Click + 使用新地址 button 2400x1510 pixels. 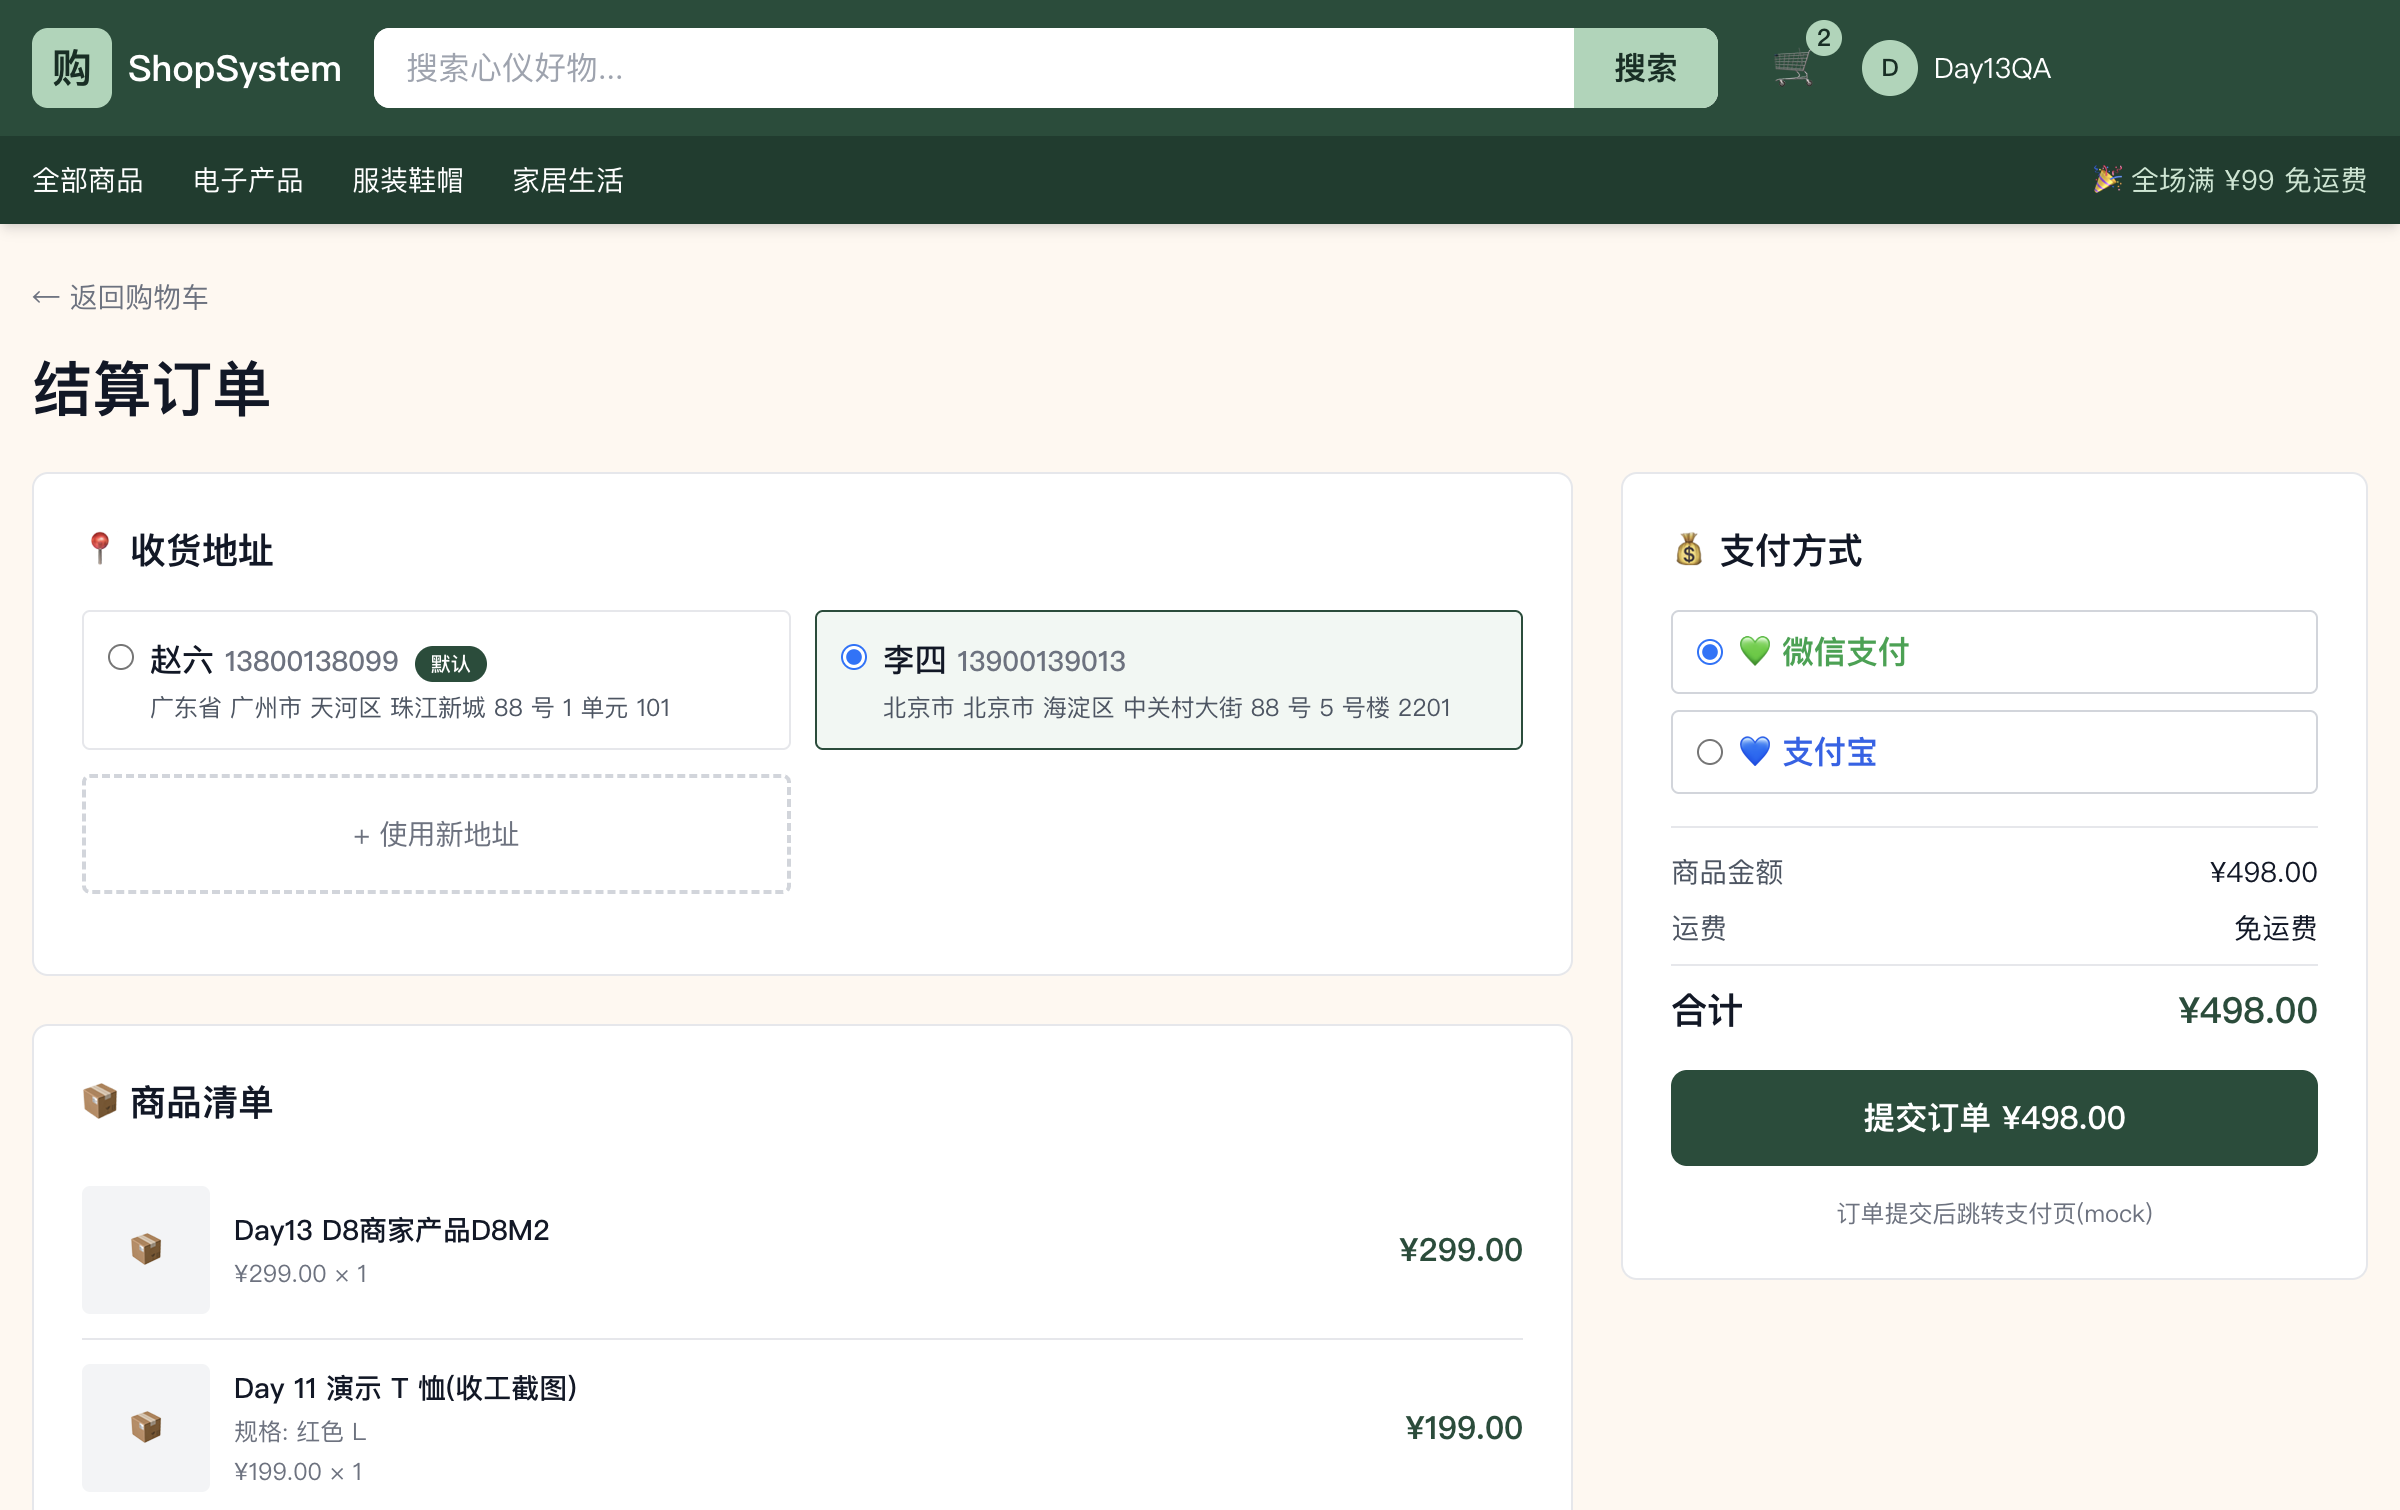[436, 834]
